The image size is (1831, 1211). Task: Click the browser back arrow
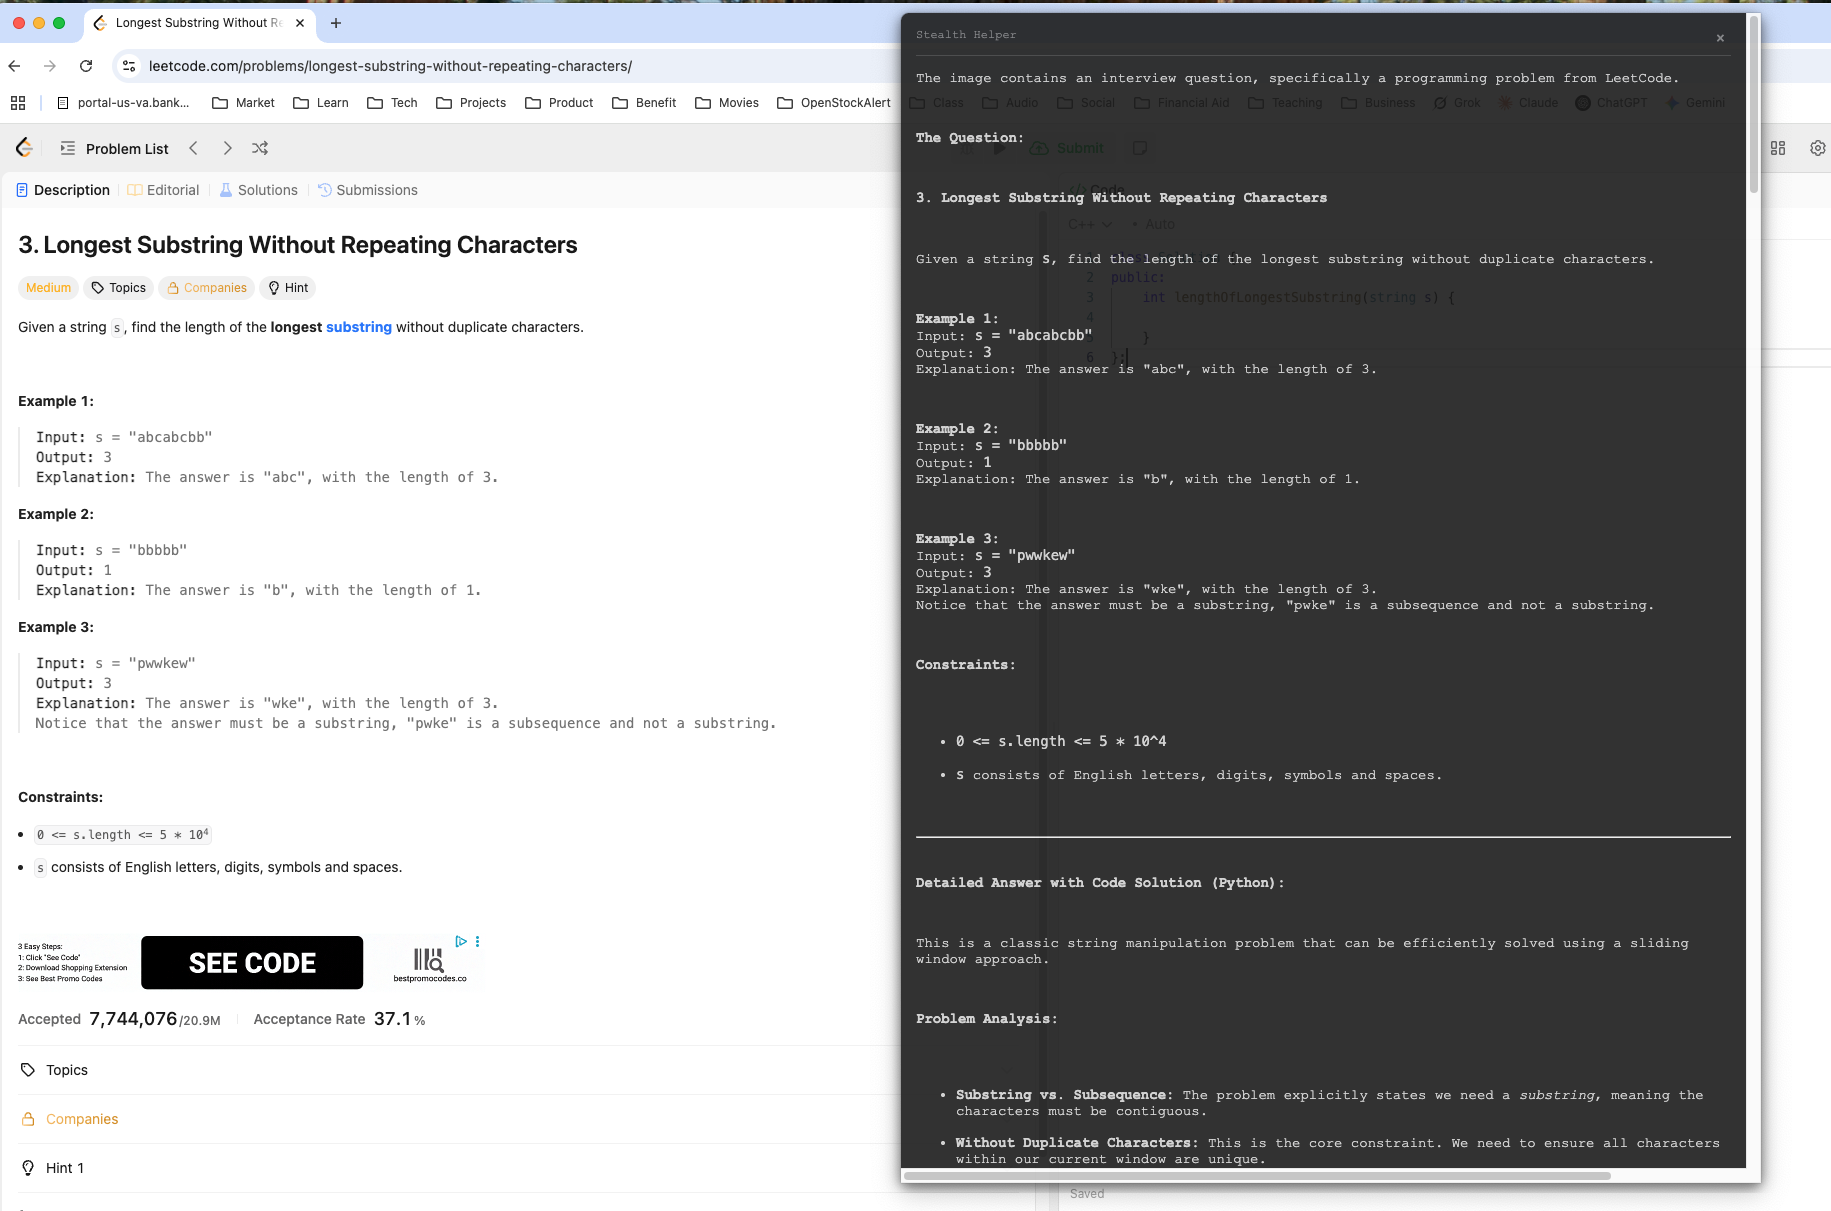pyautogui.click(x=14, y=66)
